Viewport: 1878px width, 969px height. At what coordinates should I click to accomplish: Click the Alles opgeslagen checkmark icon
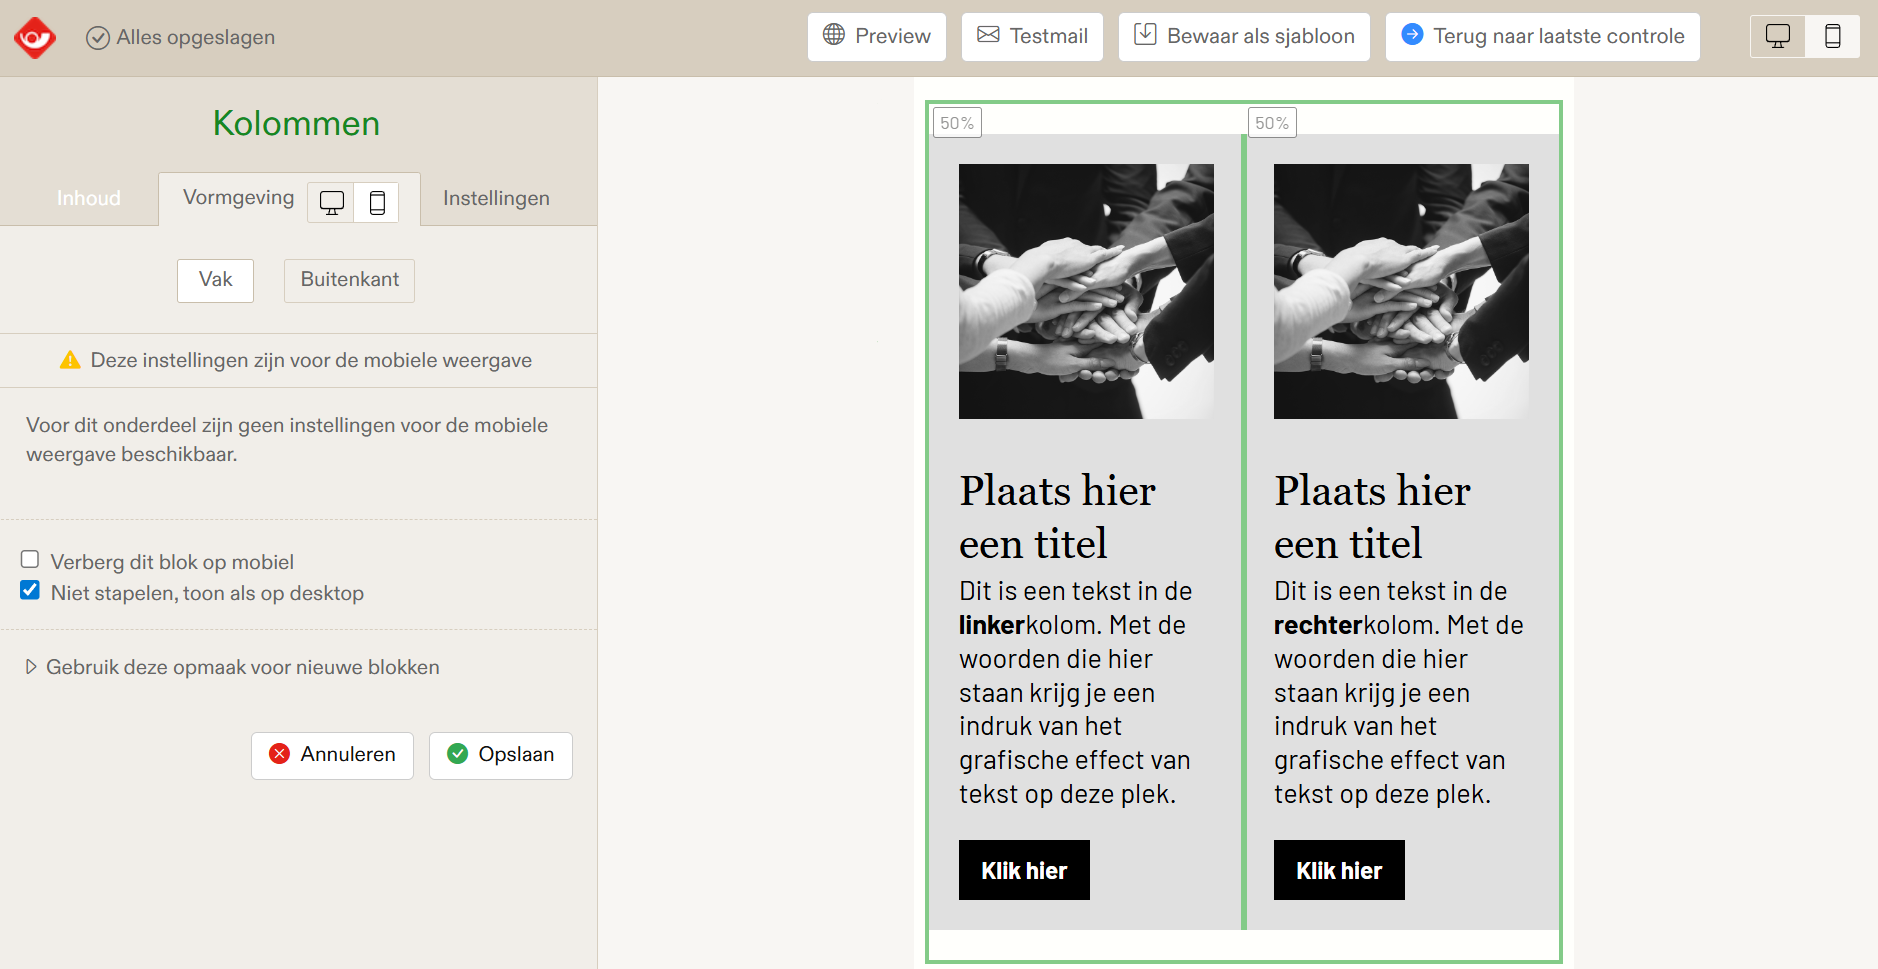pos(98,38)
